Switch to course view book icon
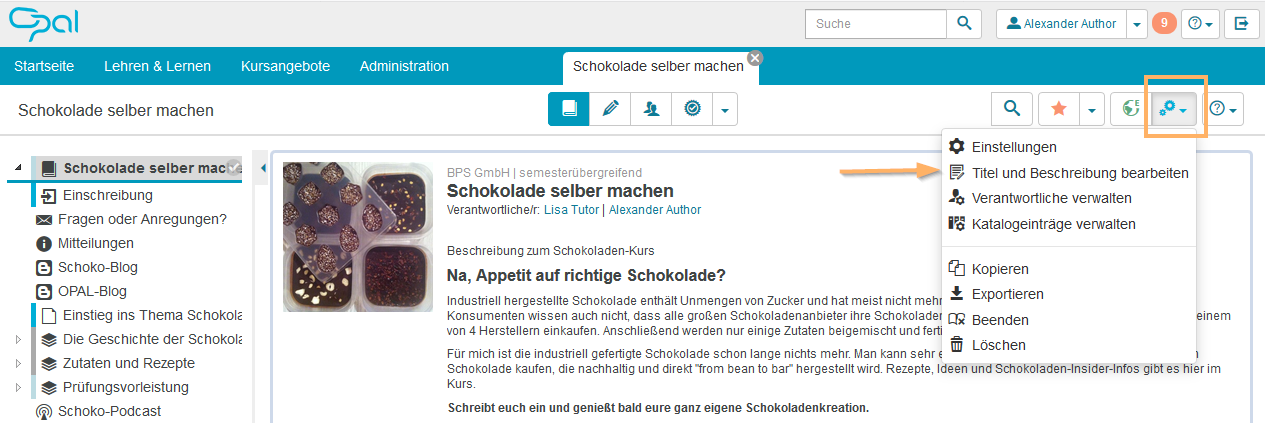 (x=569, y=109)
